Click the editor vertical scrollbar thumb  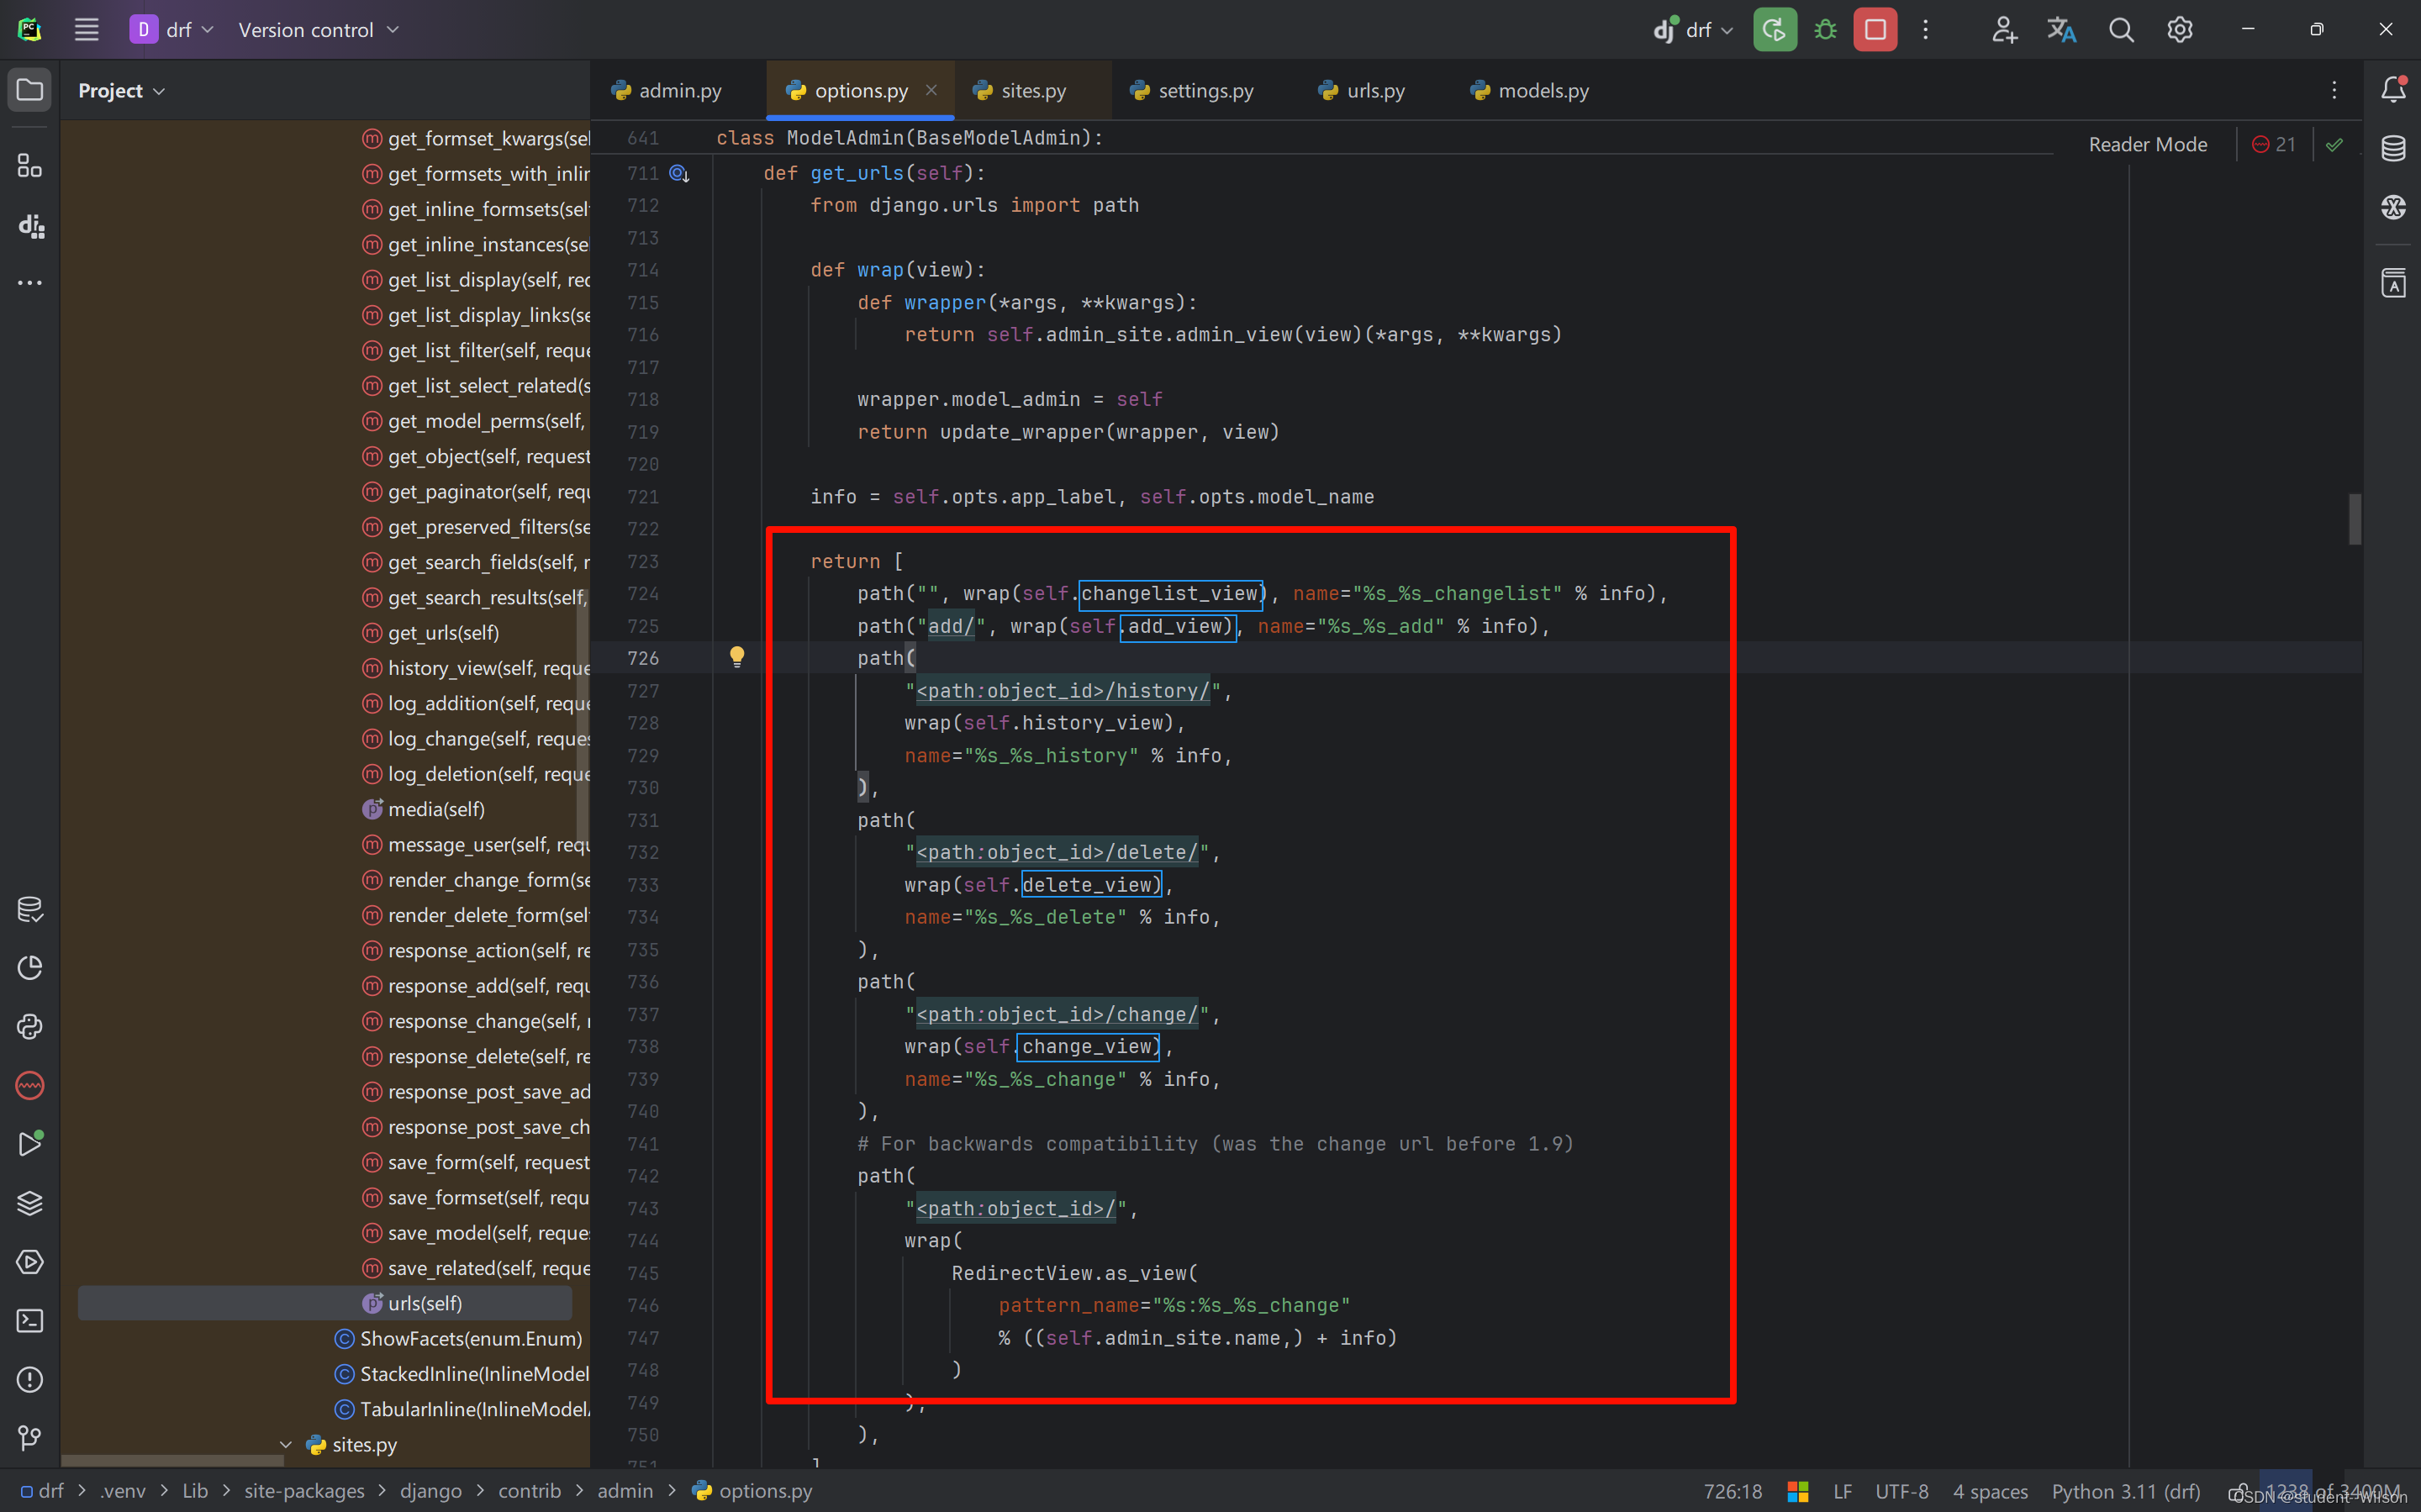[x=2355, y=519]
